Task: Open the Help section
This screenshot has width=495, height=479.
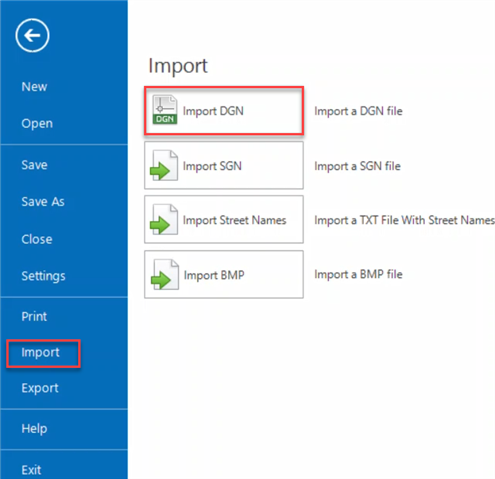Action: (x=34, y=429)
